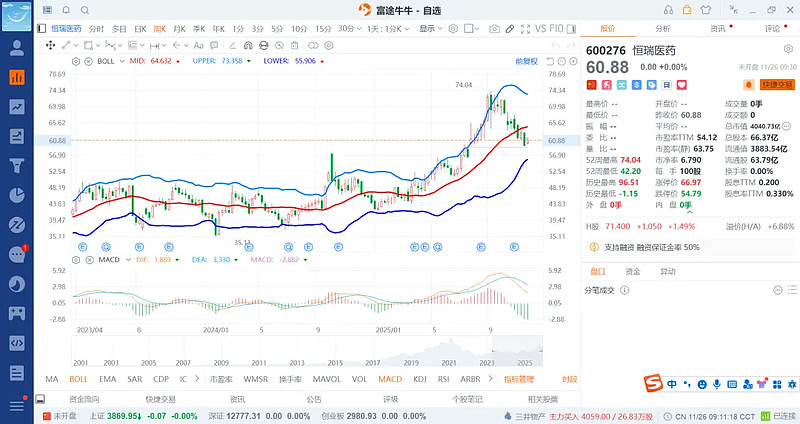The image size is (800, 424).
Task: Open quote panel settings gear icon
Action: click(788, 49)
